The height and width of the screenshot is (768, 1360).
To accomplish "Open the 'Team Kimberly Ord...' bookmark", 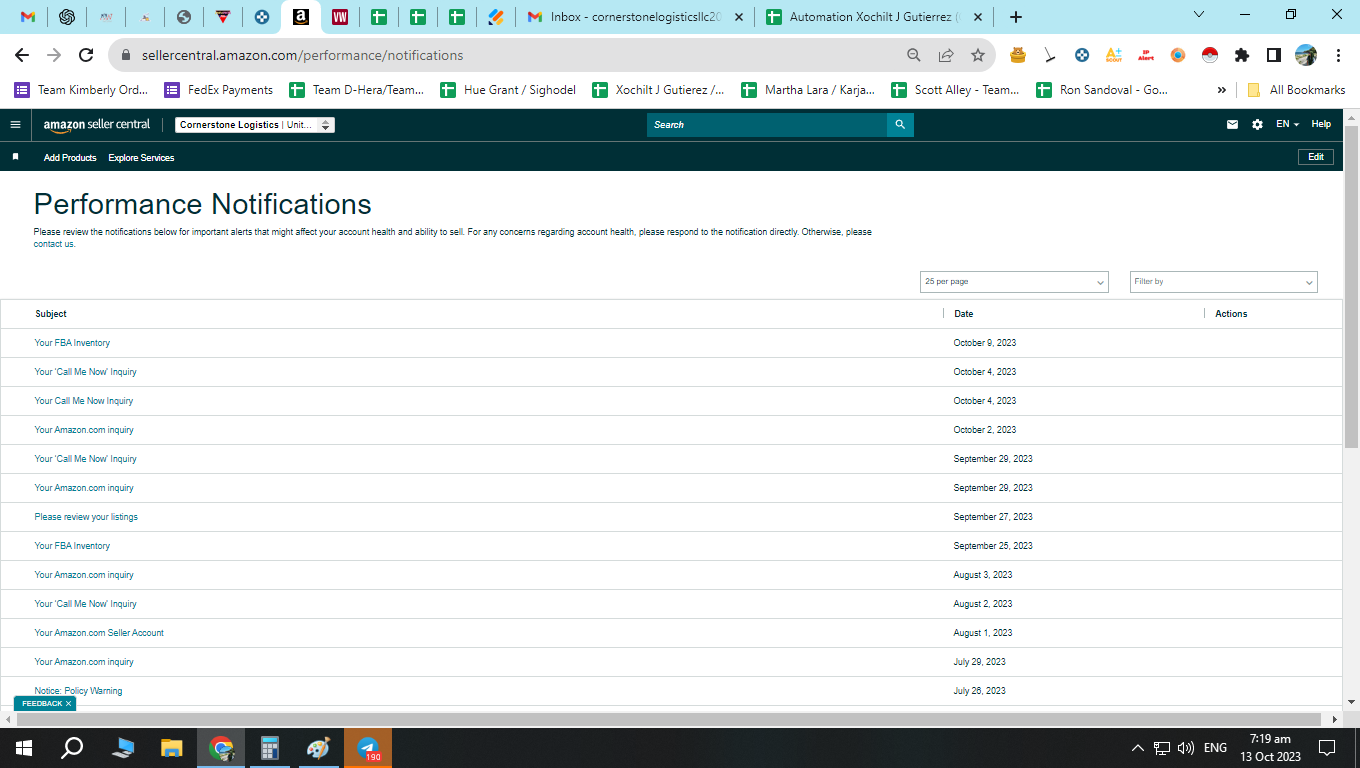I will pyautogui.click(x=81, y=90).
